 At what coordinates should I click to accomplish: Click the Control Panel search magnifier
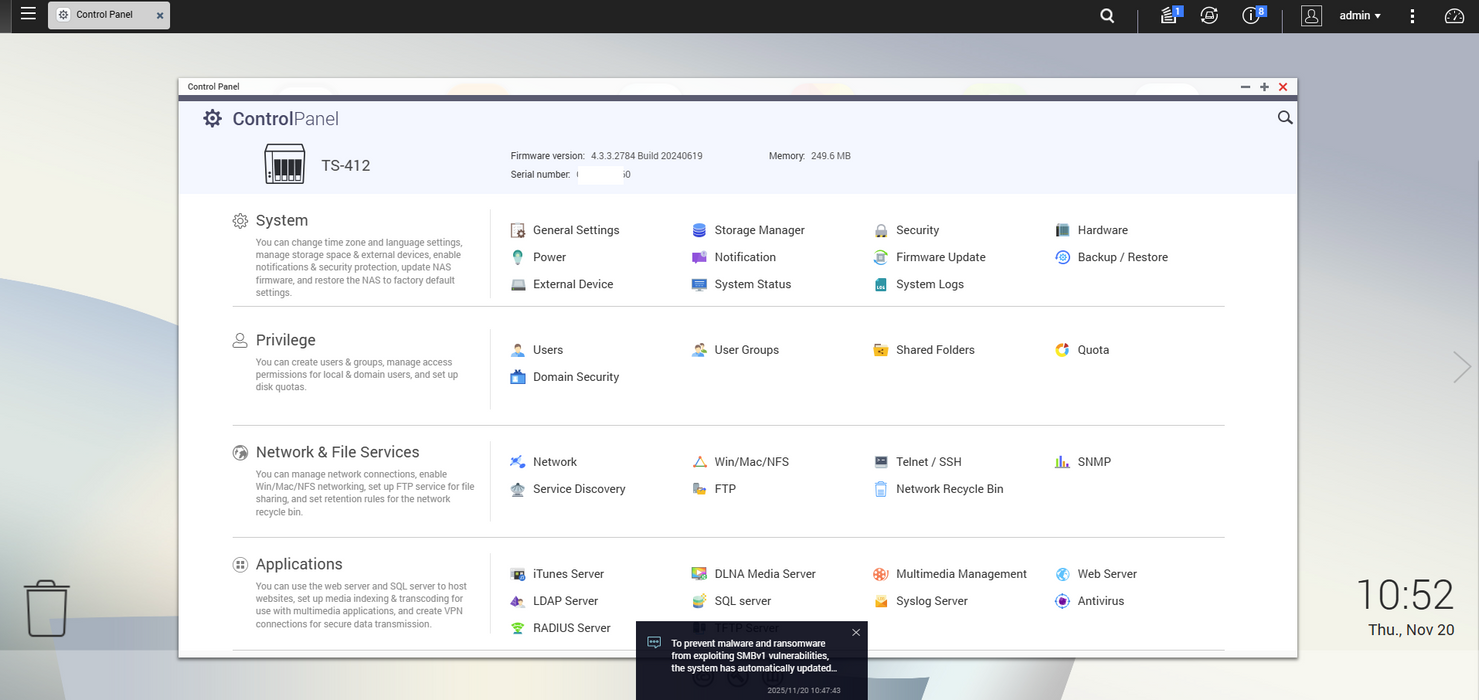1285,118
